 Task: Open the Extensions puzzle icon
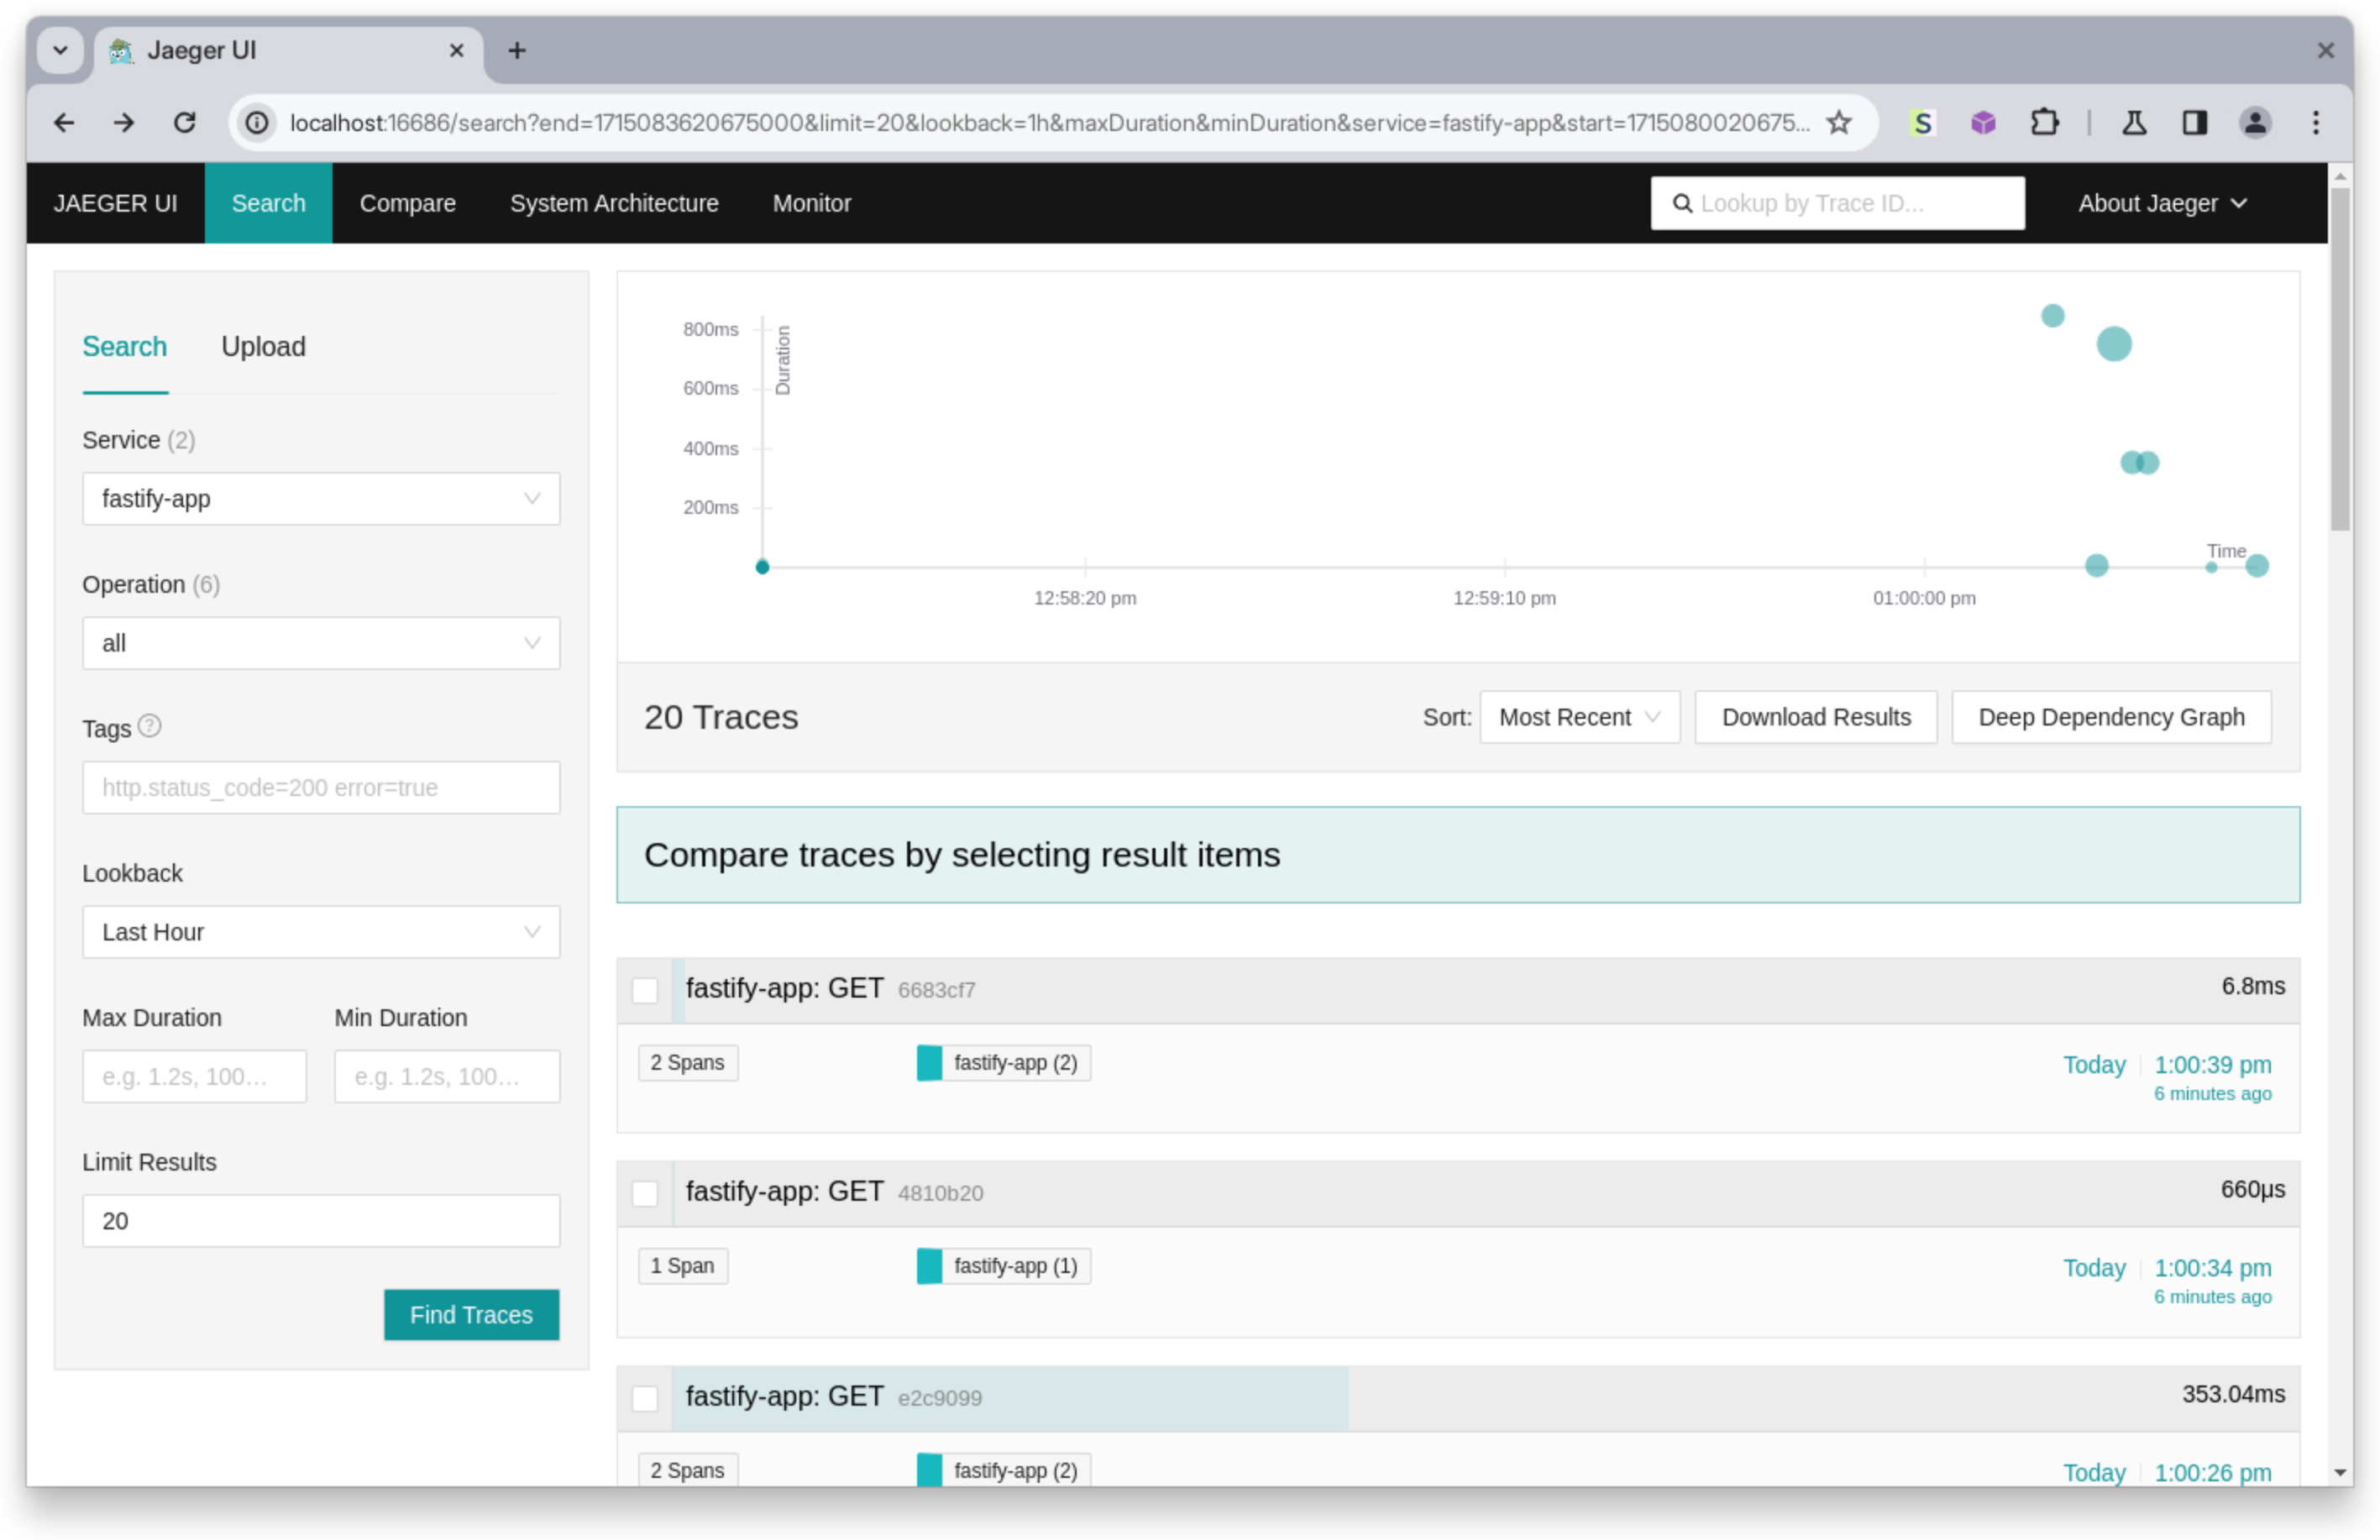(x=2044, y=123)
